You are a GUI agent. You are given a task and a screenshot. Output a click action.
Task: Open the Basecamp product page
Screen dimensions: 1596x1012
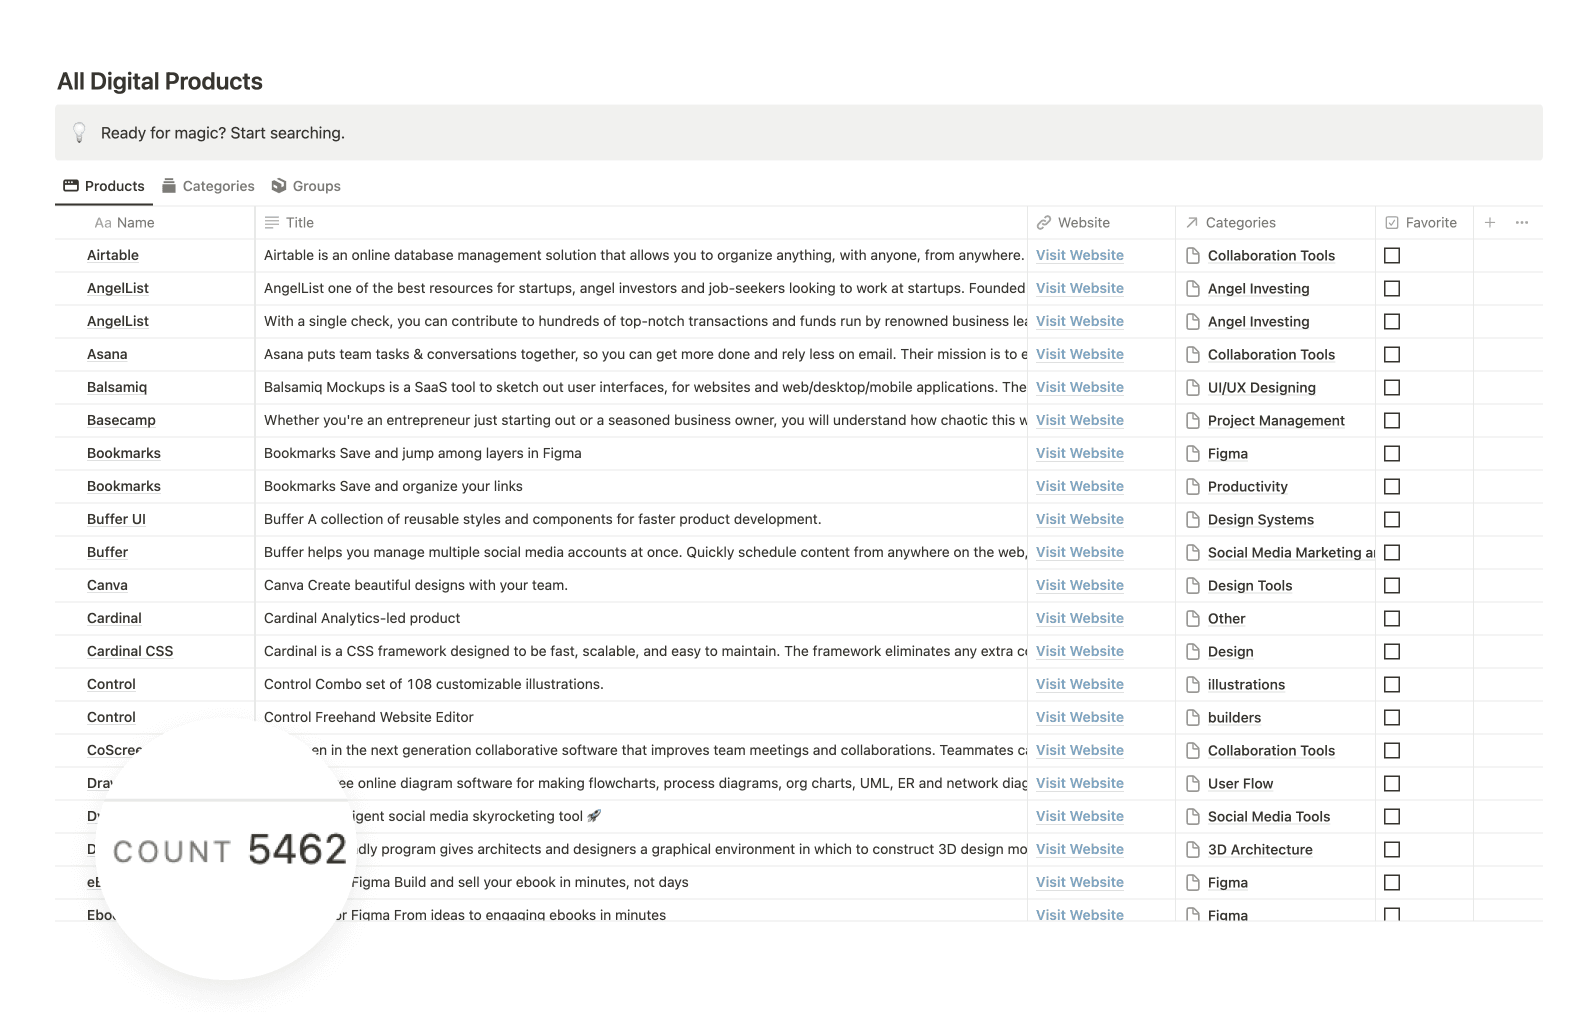click(x=121, y=420)
